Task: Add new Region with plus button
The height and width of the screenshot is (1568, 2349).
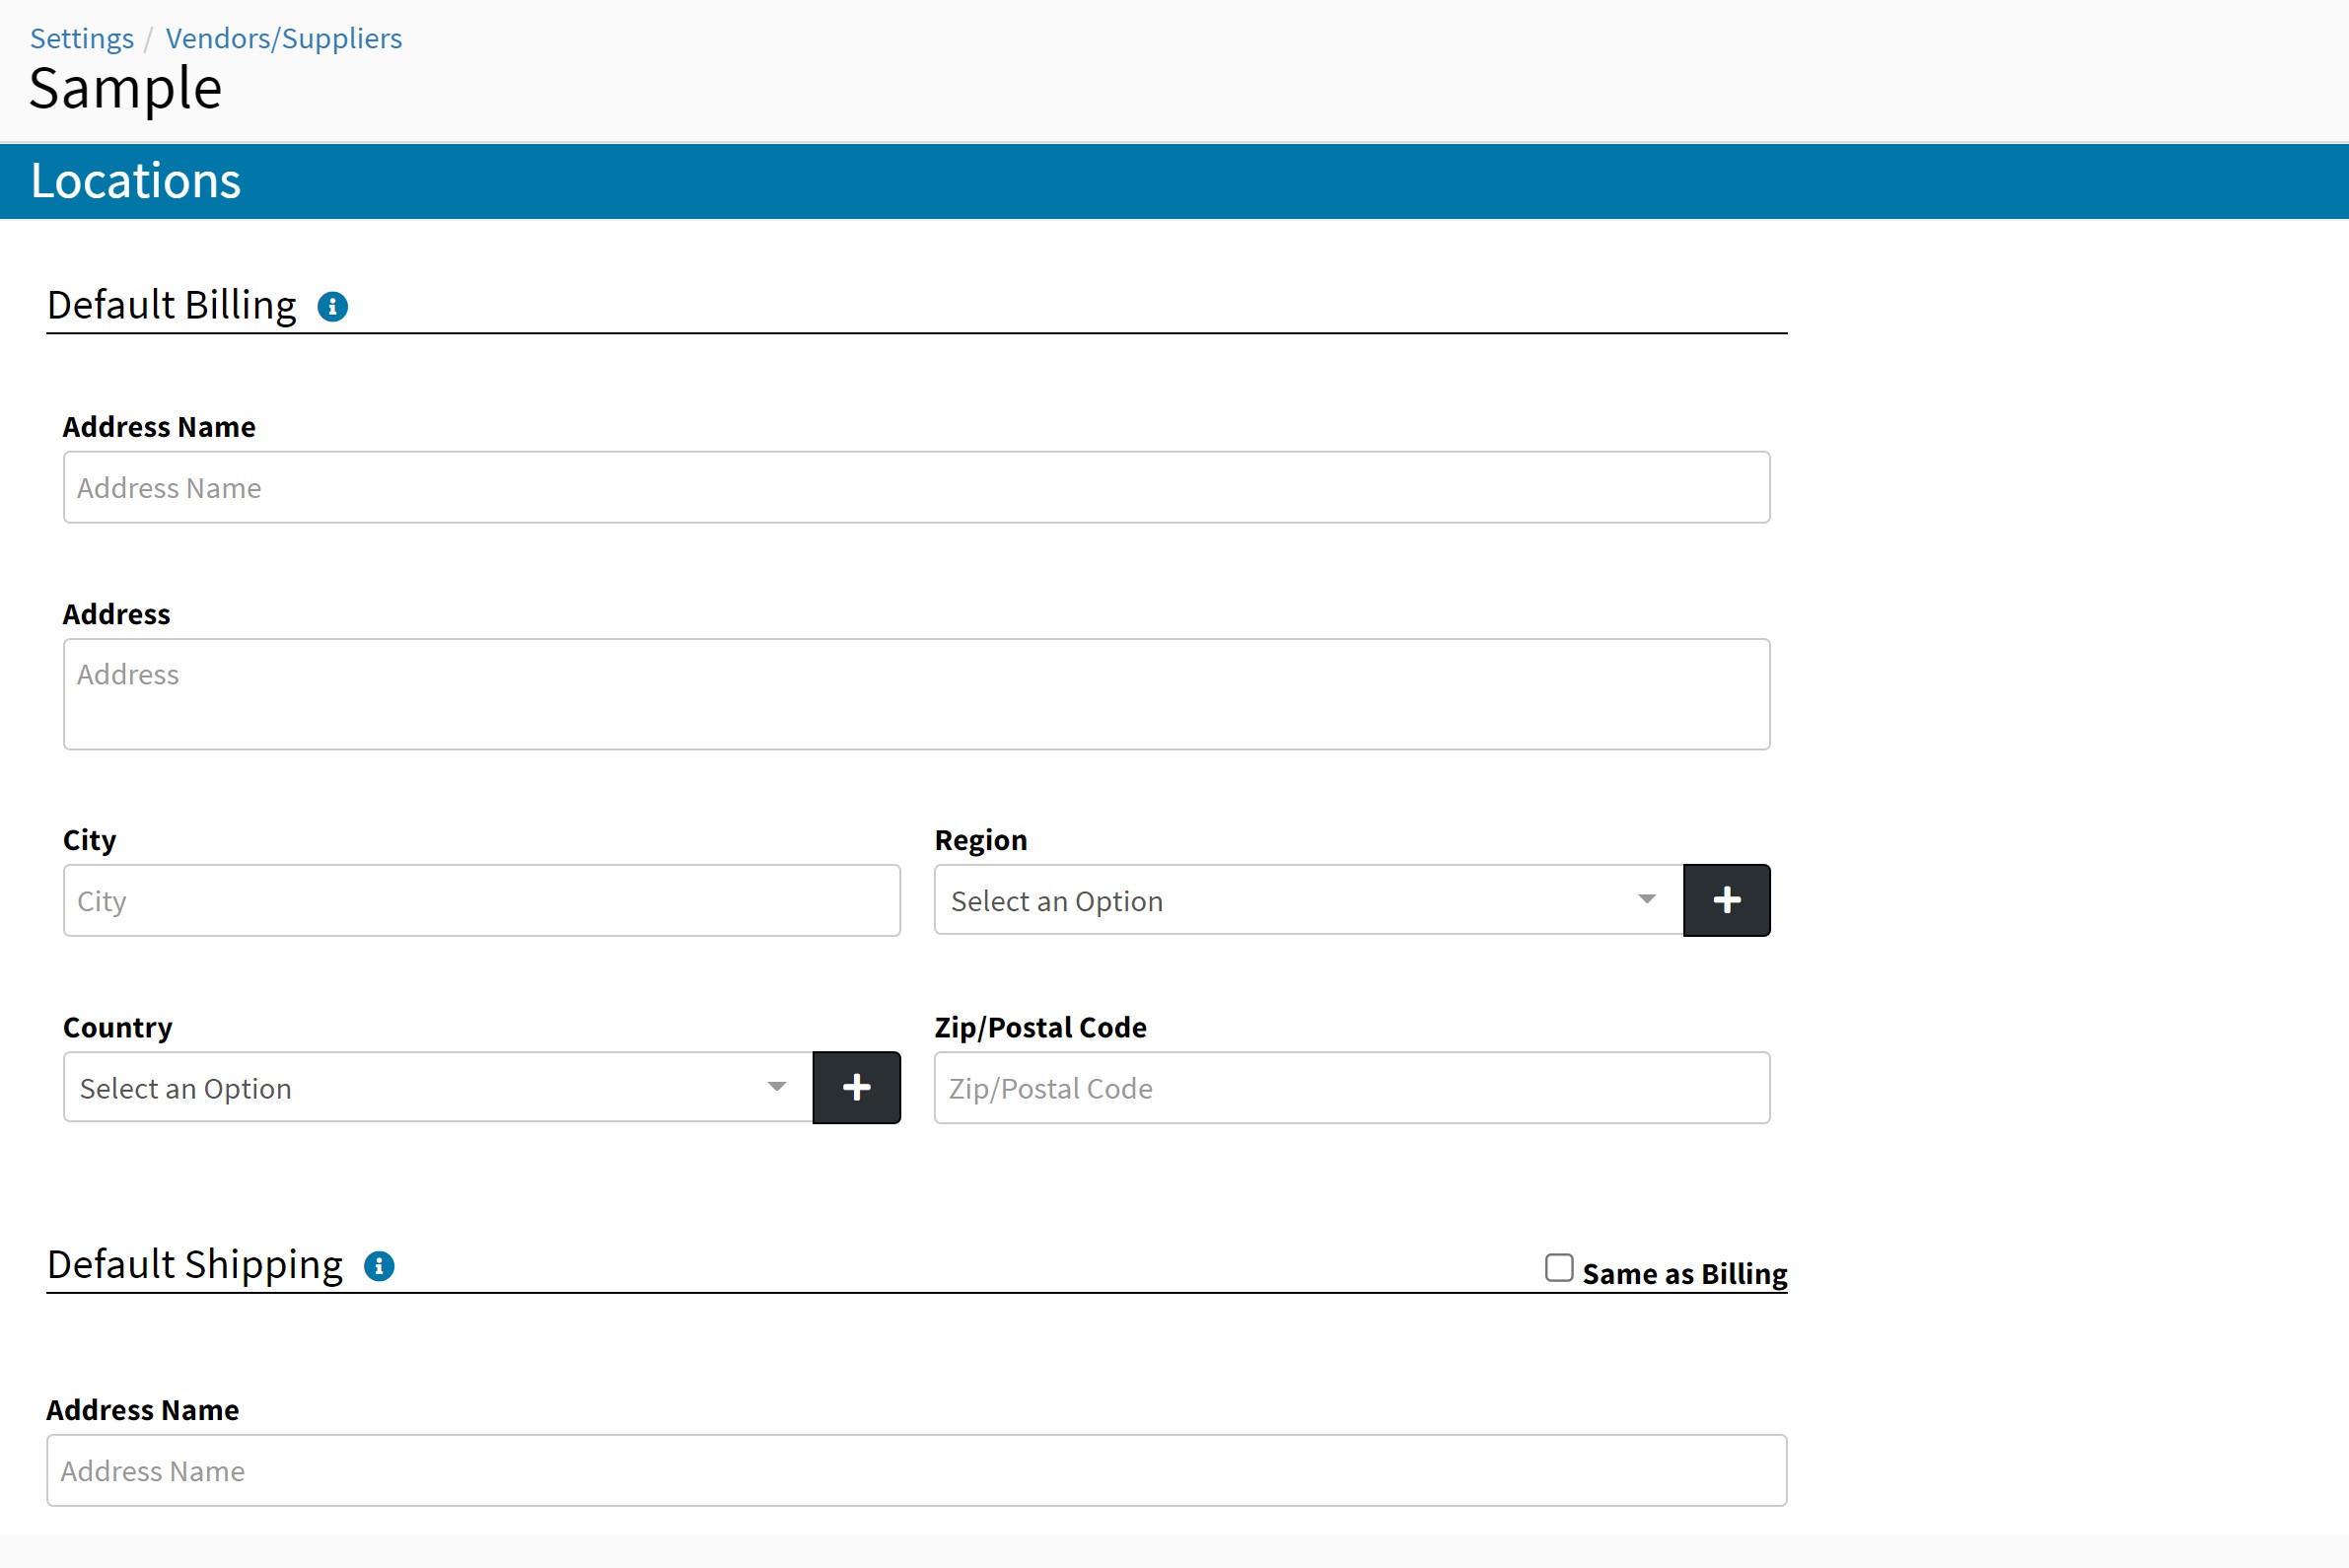Action: point(1726,900)
